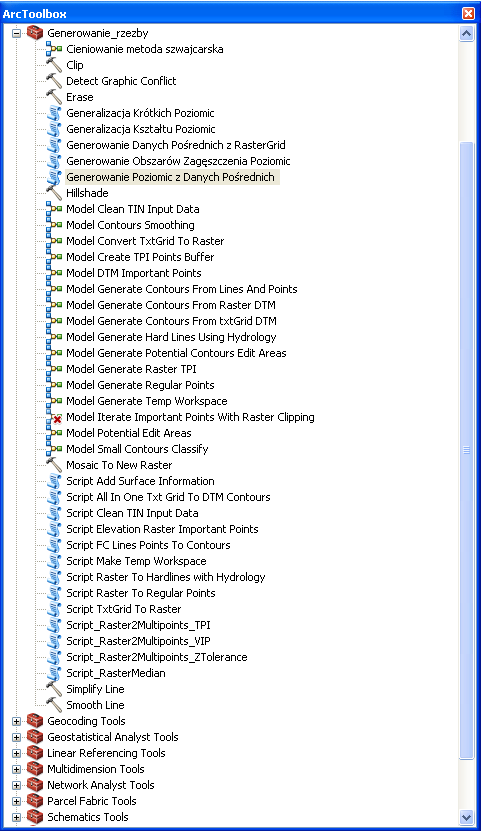
Task: Expand the Multidimension Tools toolbox
Action: click(x=16, y=769)
